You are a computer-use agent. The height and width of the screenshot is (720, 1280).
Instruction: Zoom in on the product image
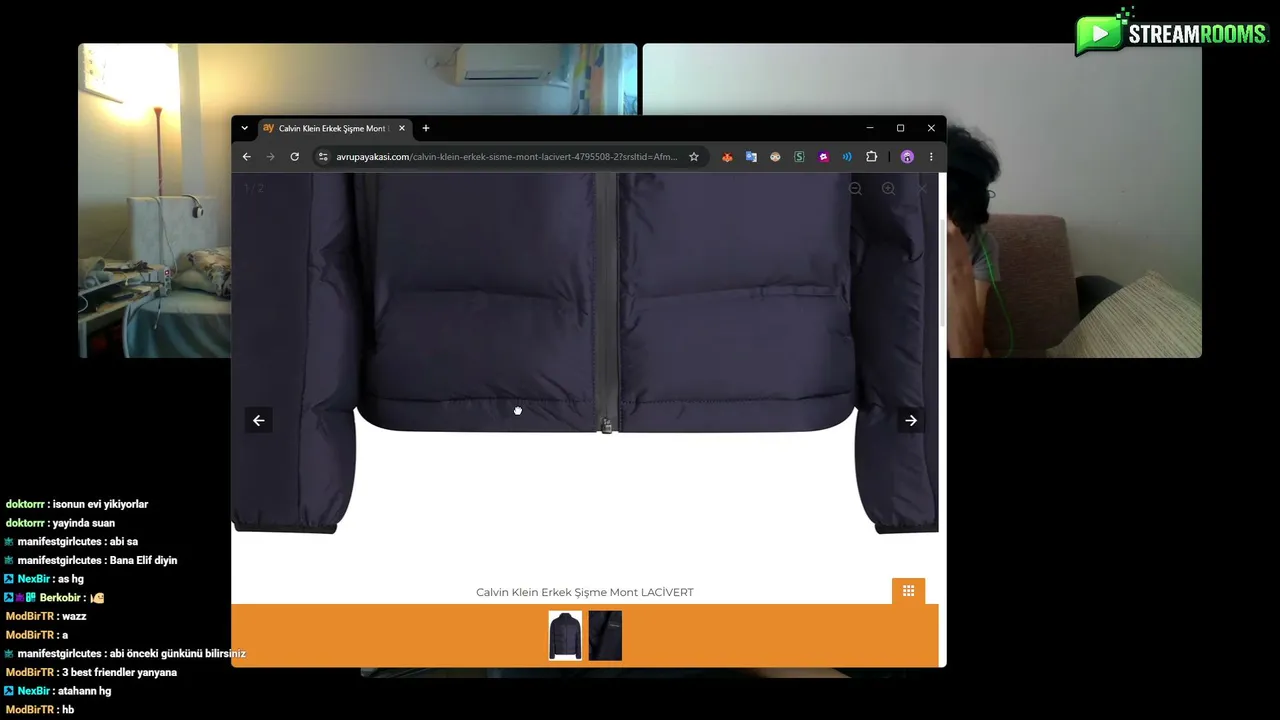coord(888,189)
